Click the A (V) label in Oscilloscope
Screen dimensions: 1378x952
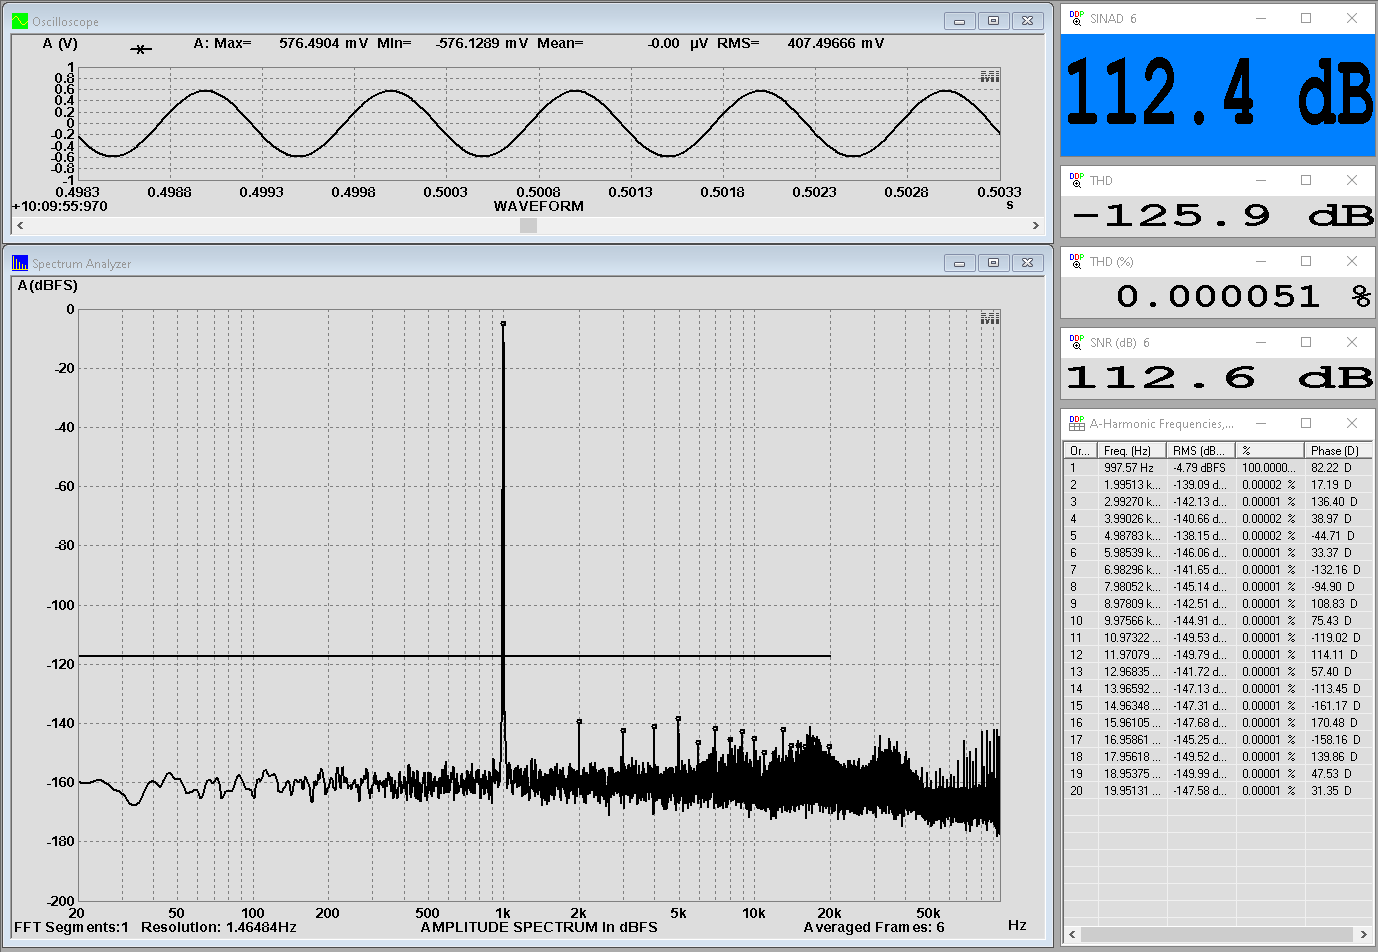point(60,43)
